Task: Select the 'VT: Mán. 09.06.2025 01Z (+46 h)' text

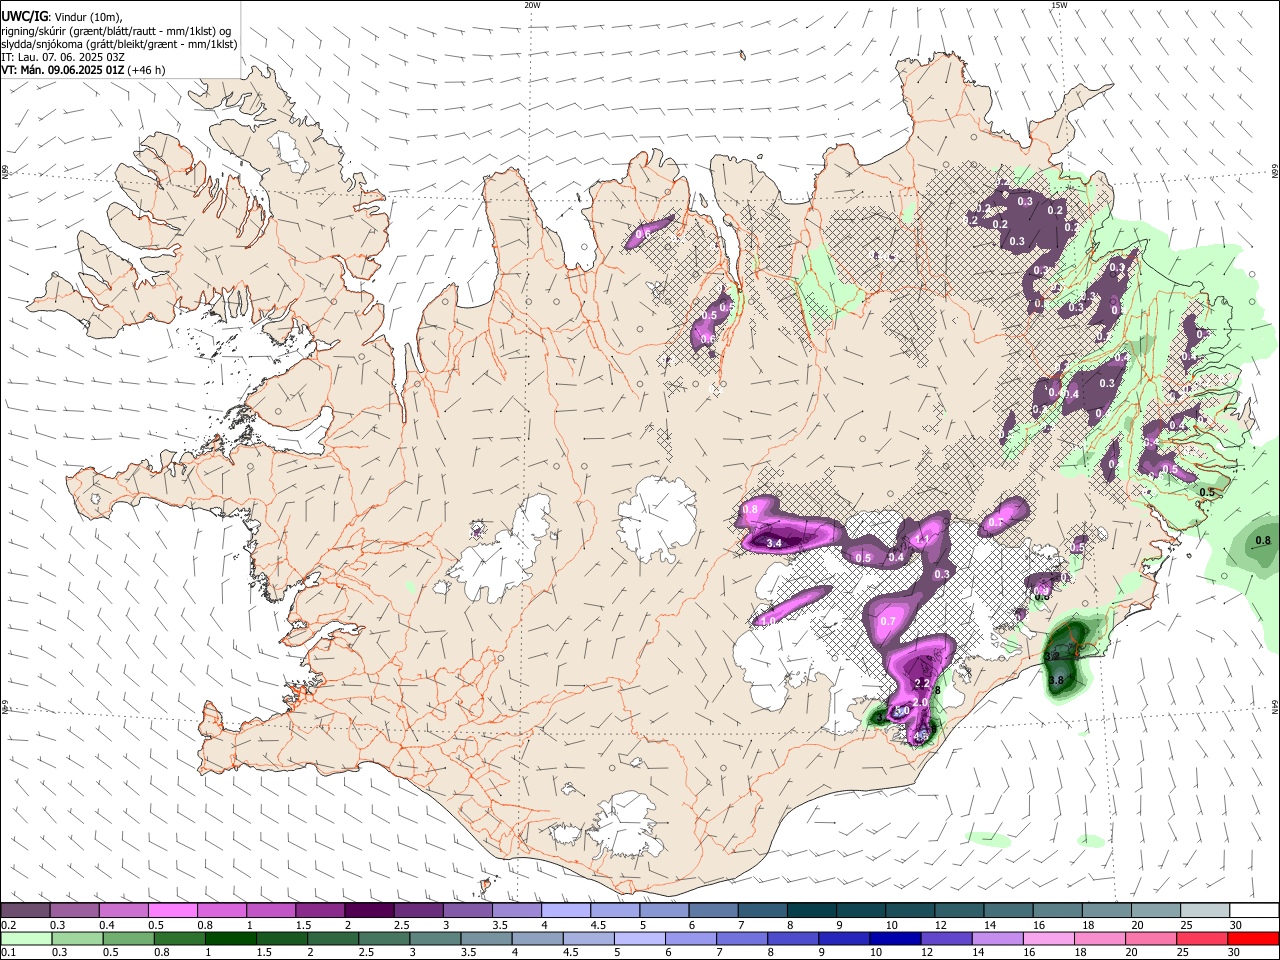Action: 83,70
